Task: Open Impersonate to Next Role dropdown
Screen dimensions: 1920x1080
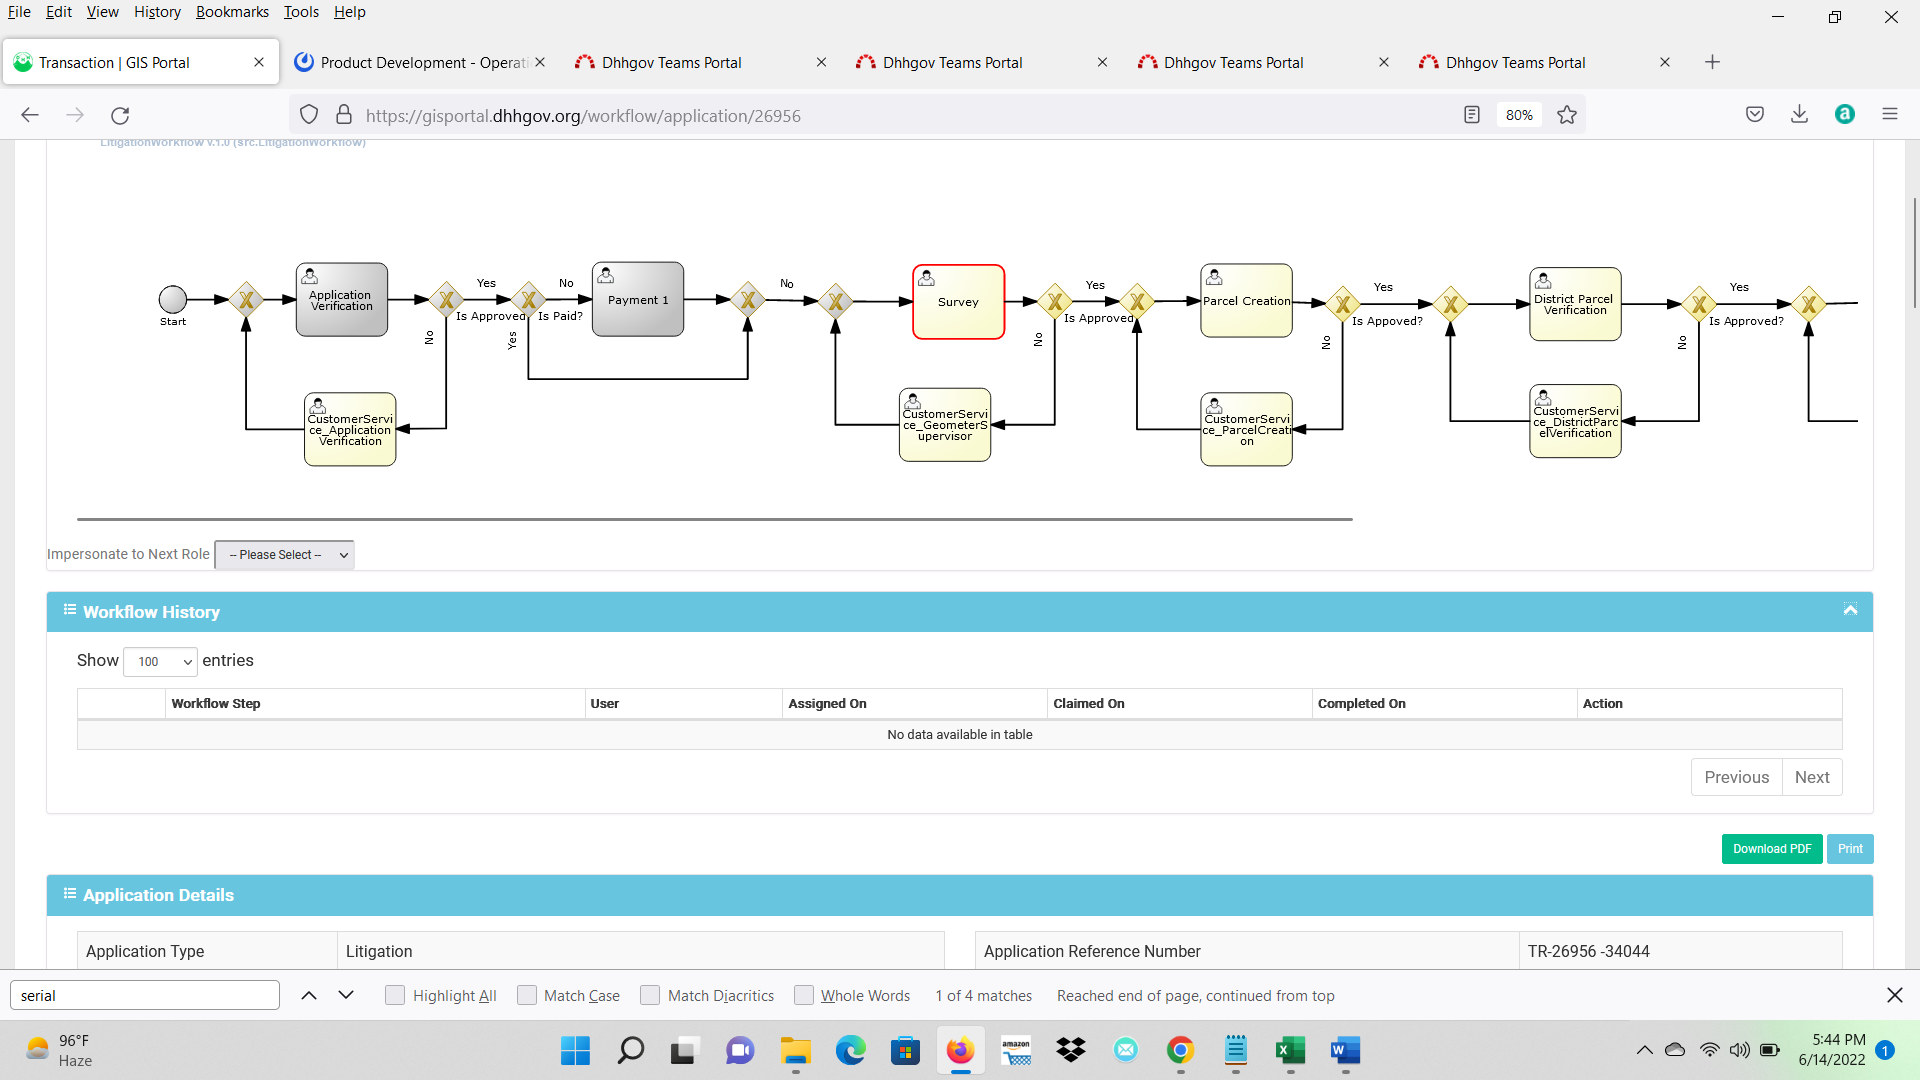Action: pyautogui.click(x=285, y=555)
